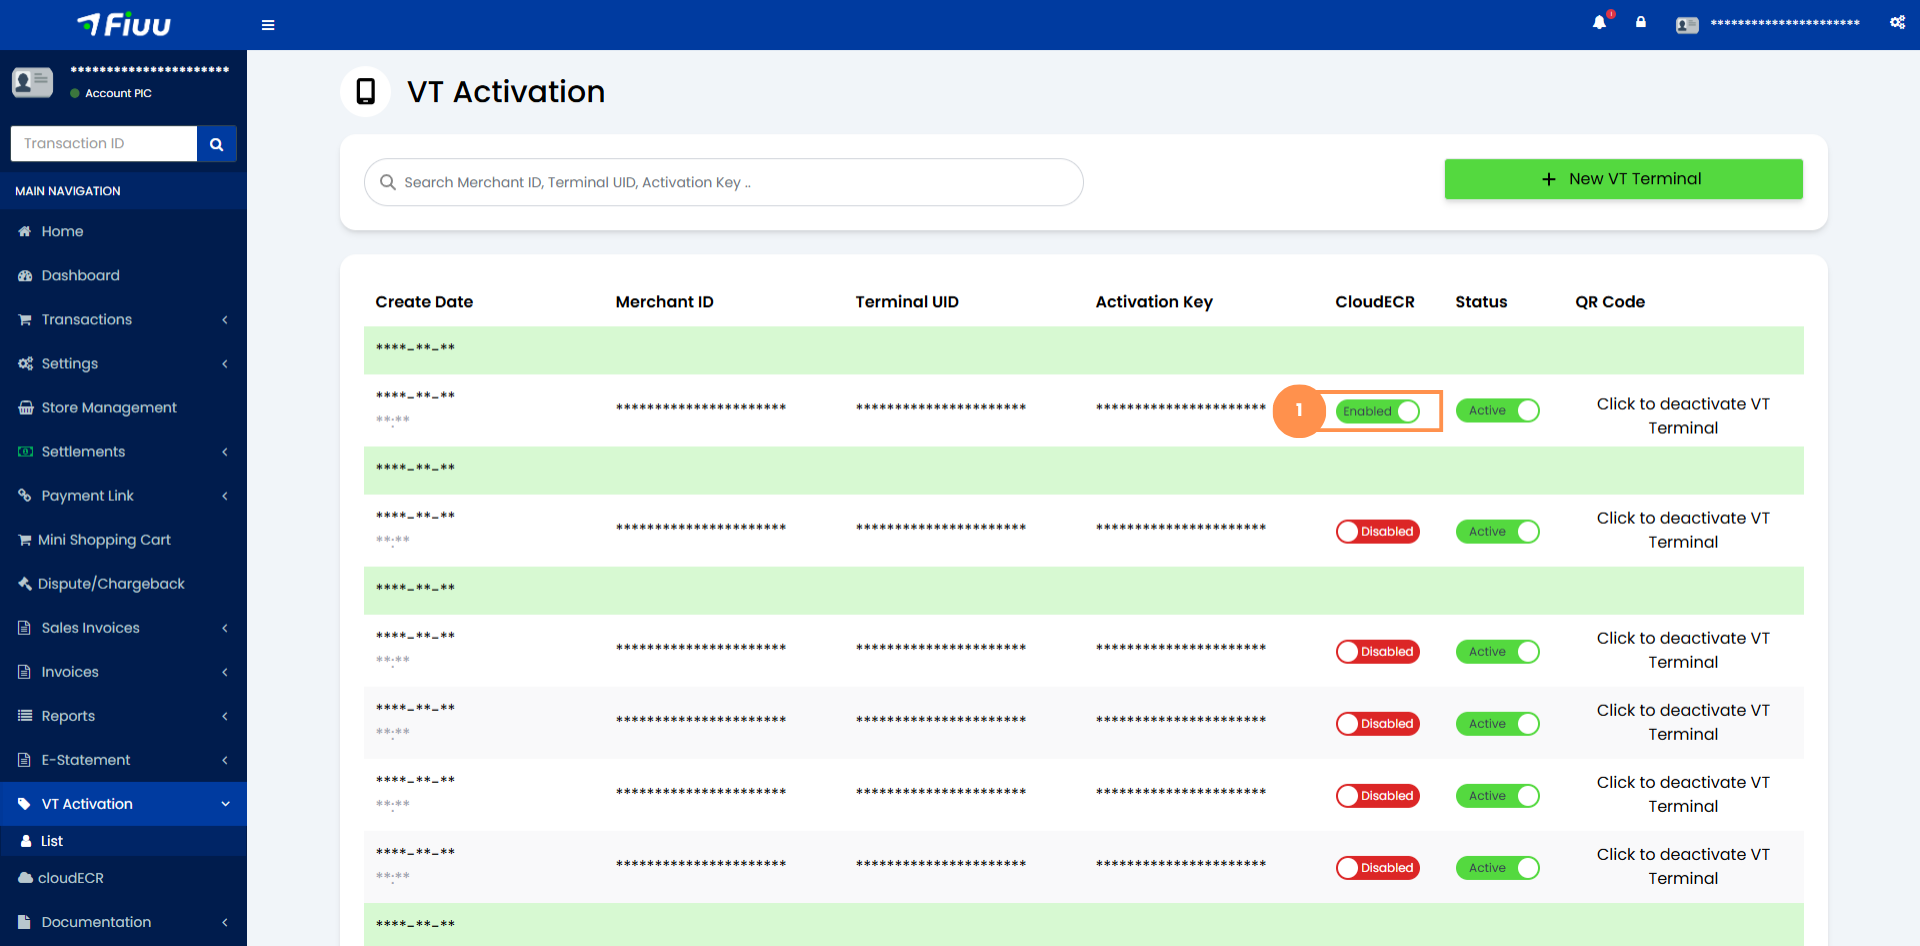Click the lock icon in header
Screen dimensions: 1920x946
pyautogui.click(x=1641, y=22)
